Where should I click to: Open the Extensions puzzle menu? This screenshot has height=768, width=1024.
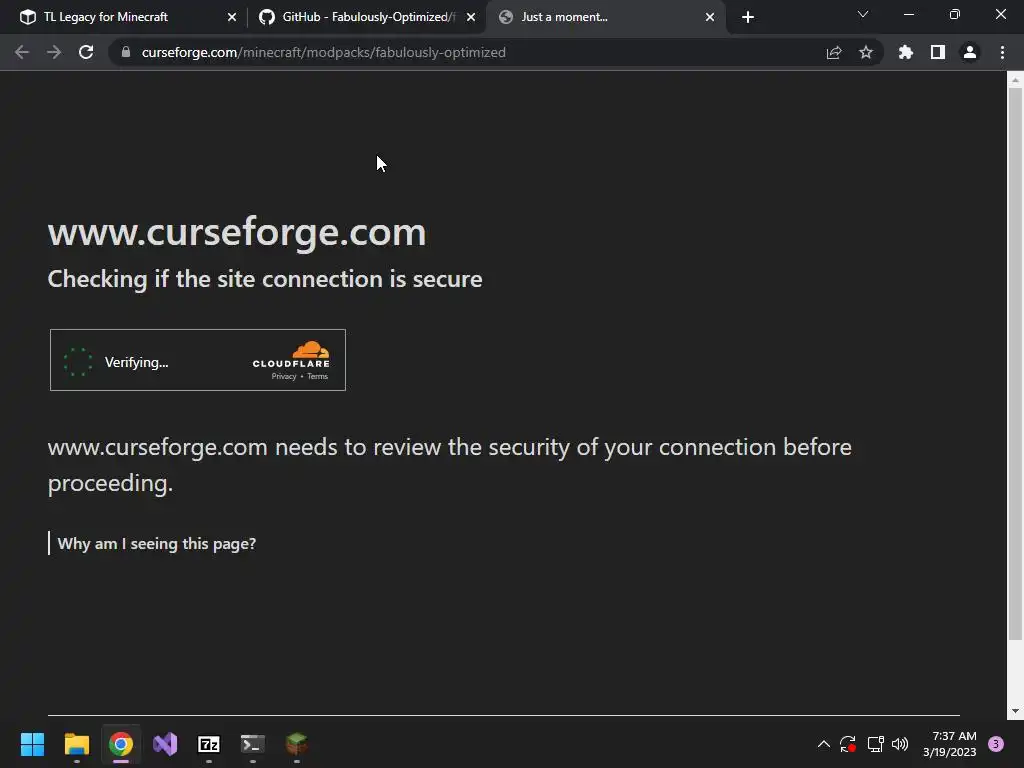pyautogui.click(x=906, y=52)
